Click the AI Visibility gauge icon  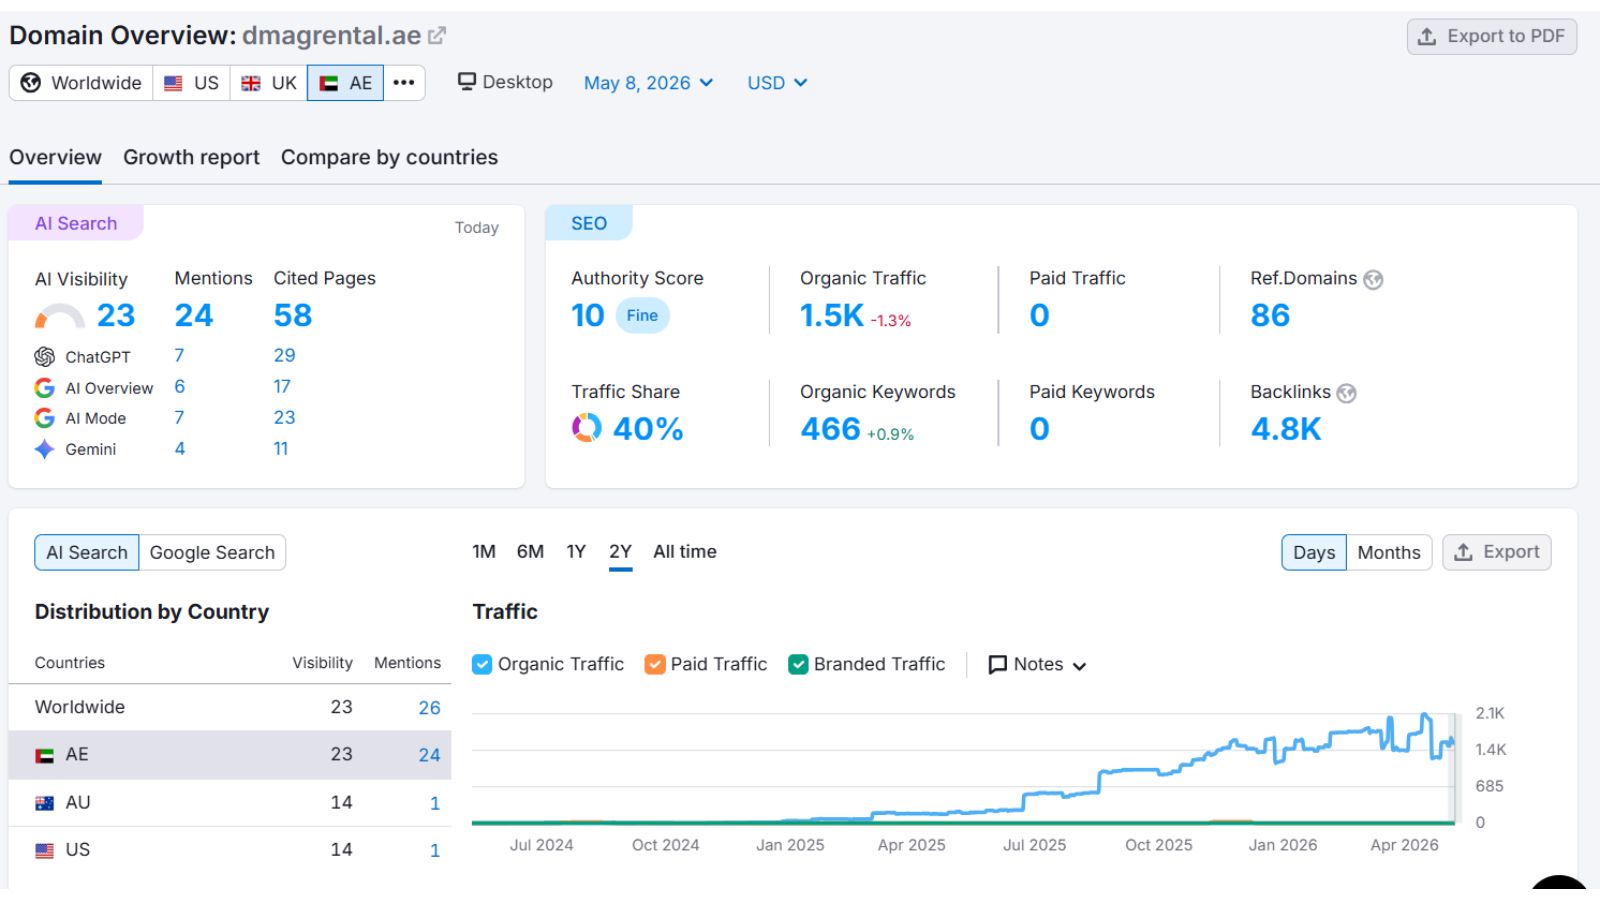[x=60, y=316]
